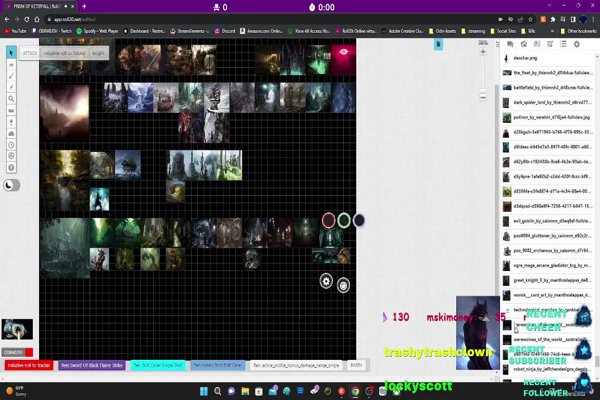Open the layer selector tool below Select
This screenshot has height=400, width=600.
click(x=11, y=65)
